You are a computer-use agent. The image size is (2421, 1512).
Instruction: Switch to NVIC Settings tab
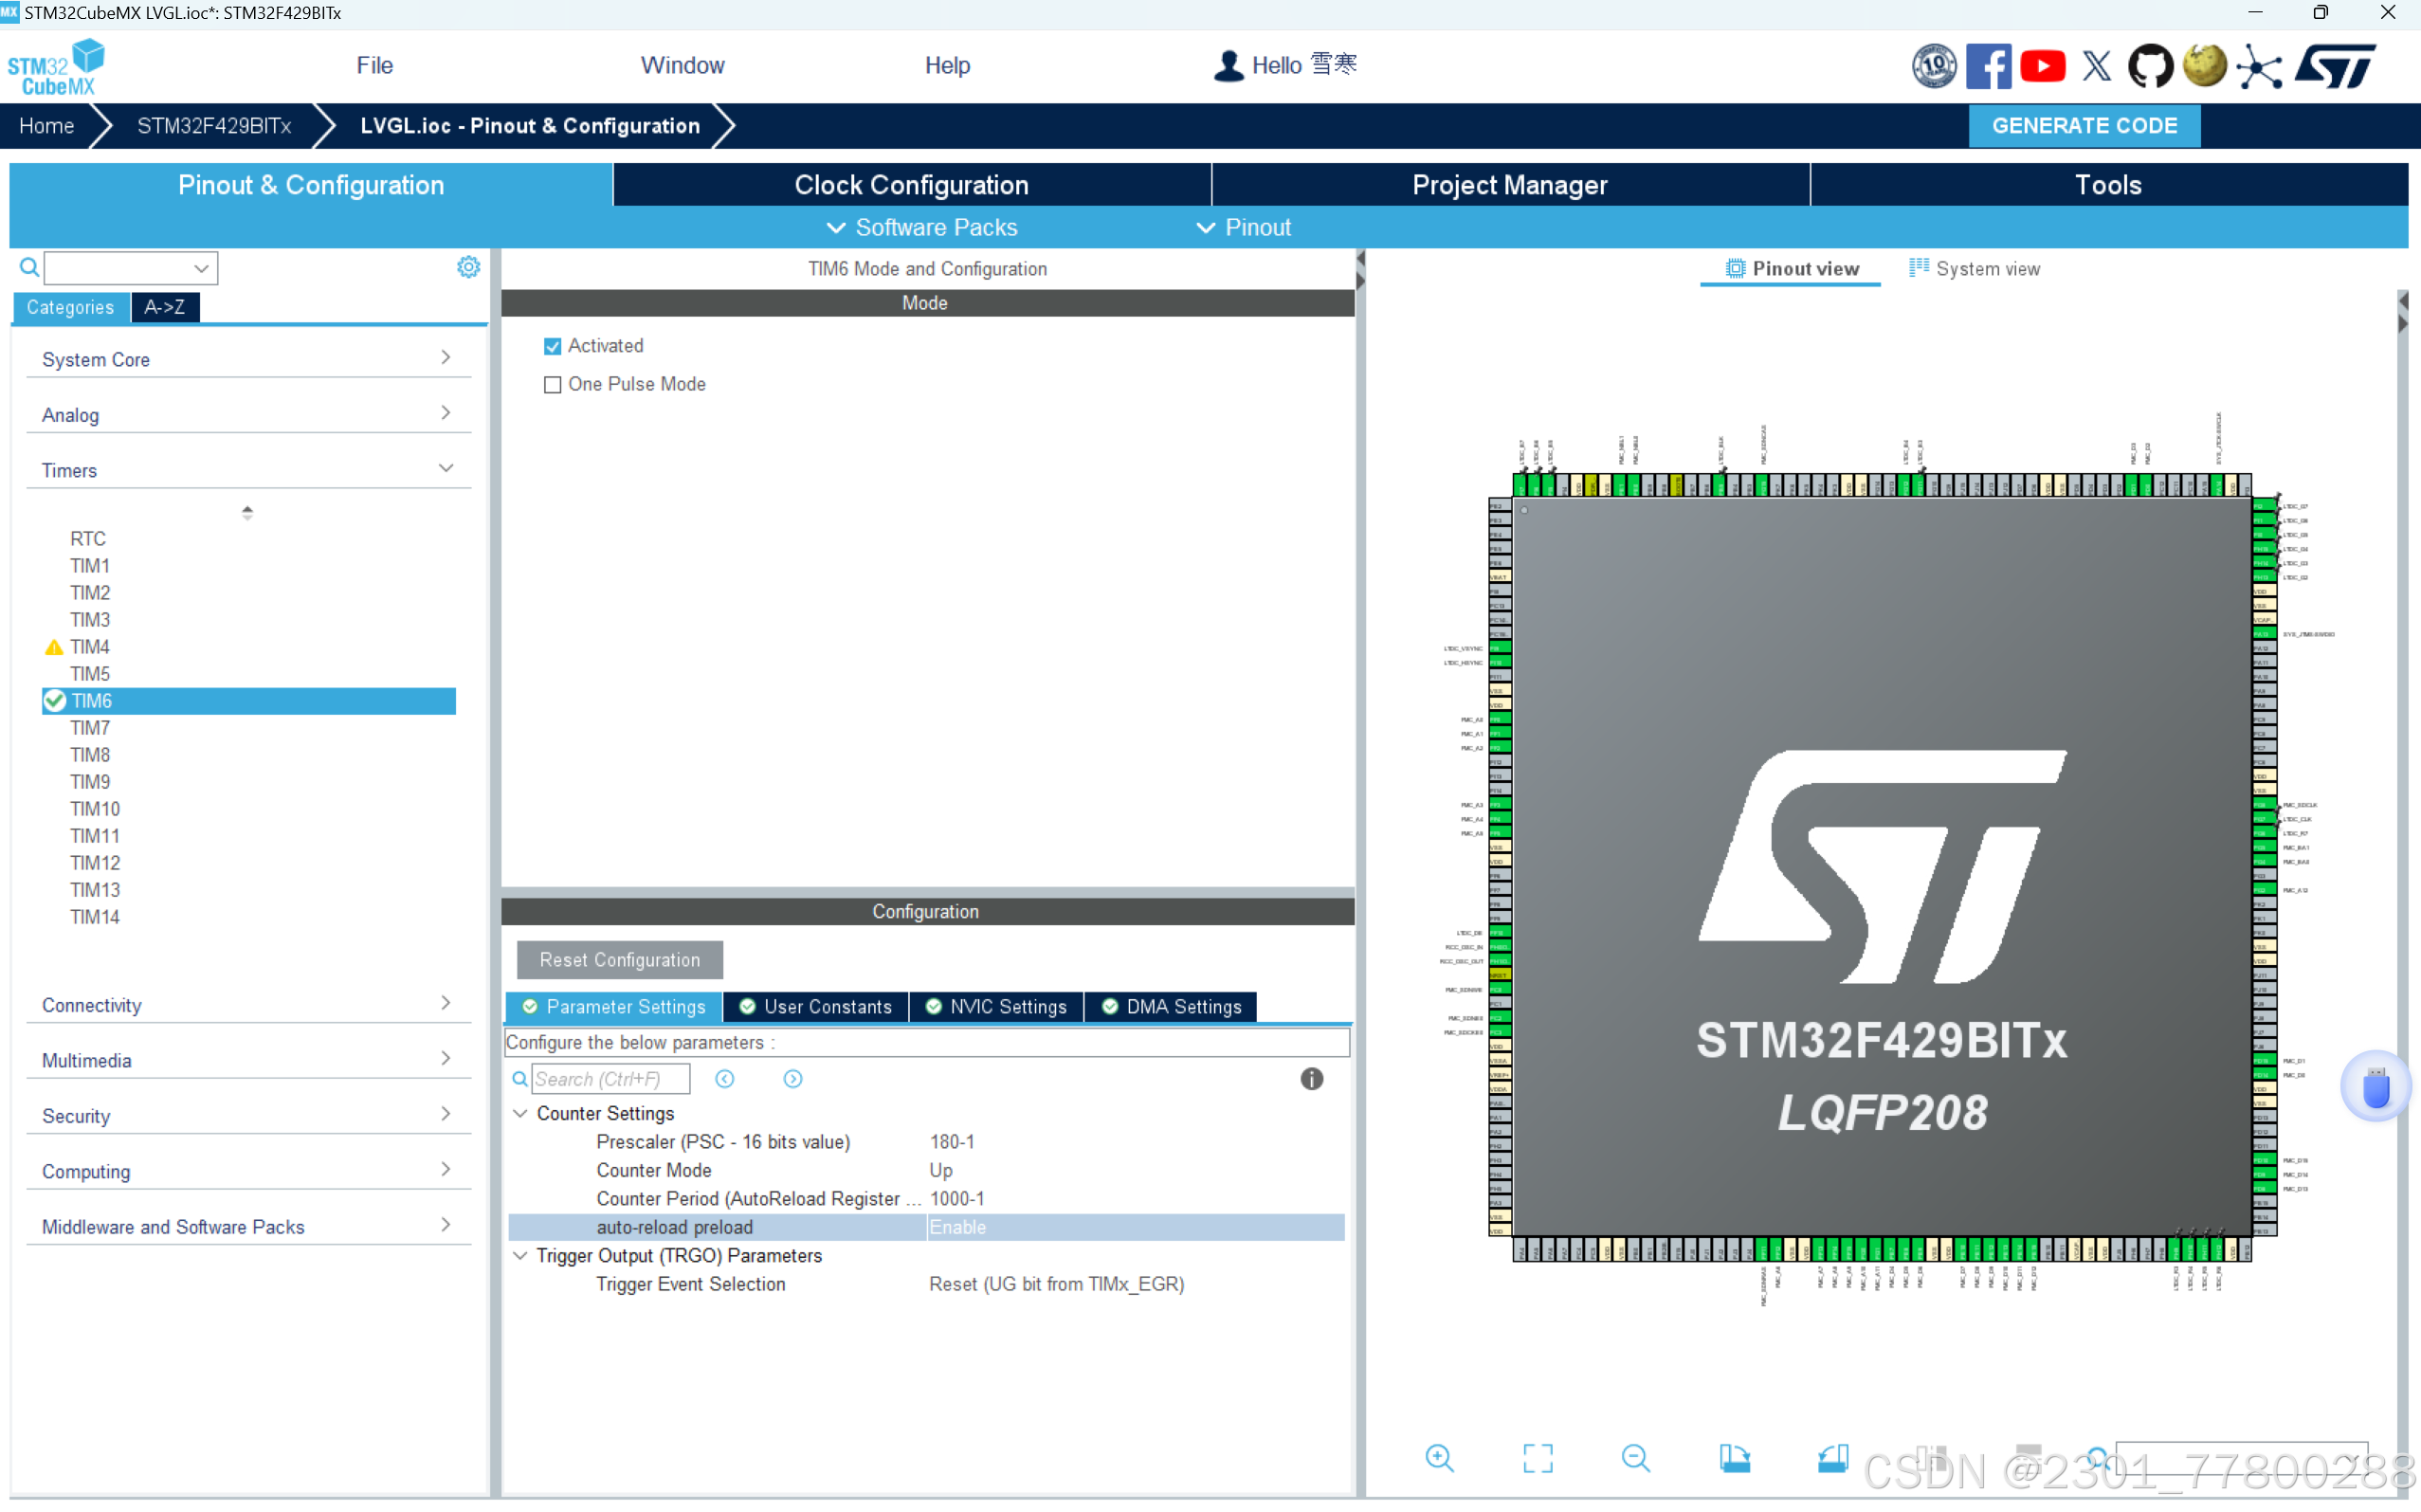click(x=996, y=1006)
